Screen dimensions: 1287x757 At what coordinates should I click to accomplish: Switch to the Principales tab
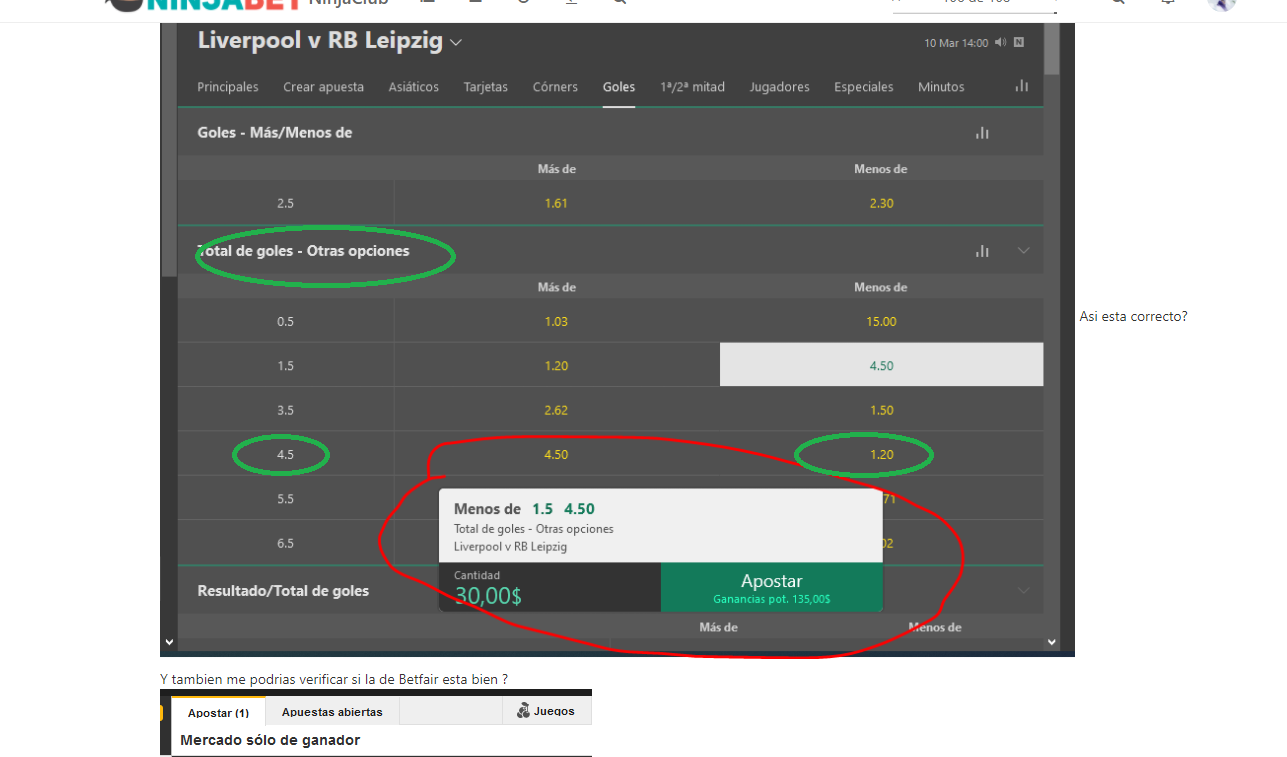click(228, 87)
